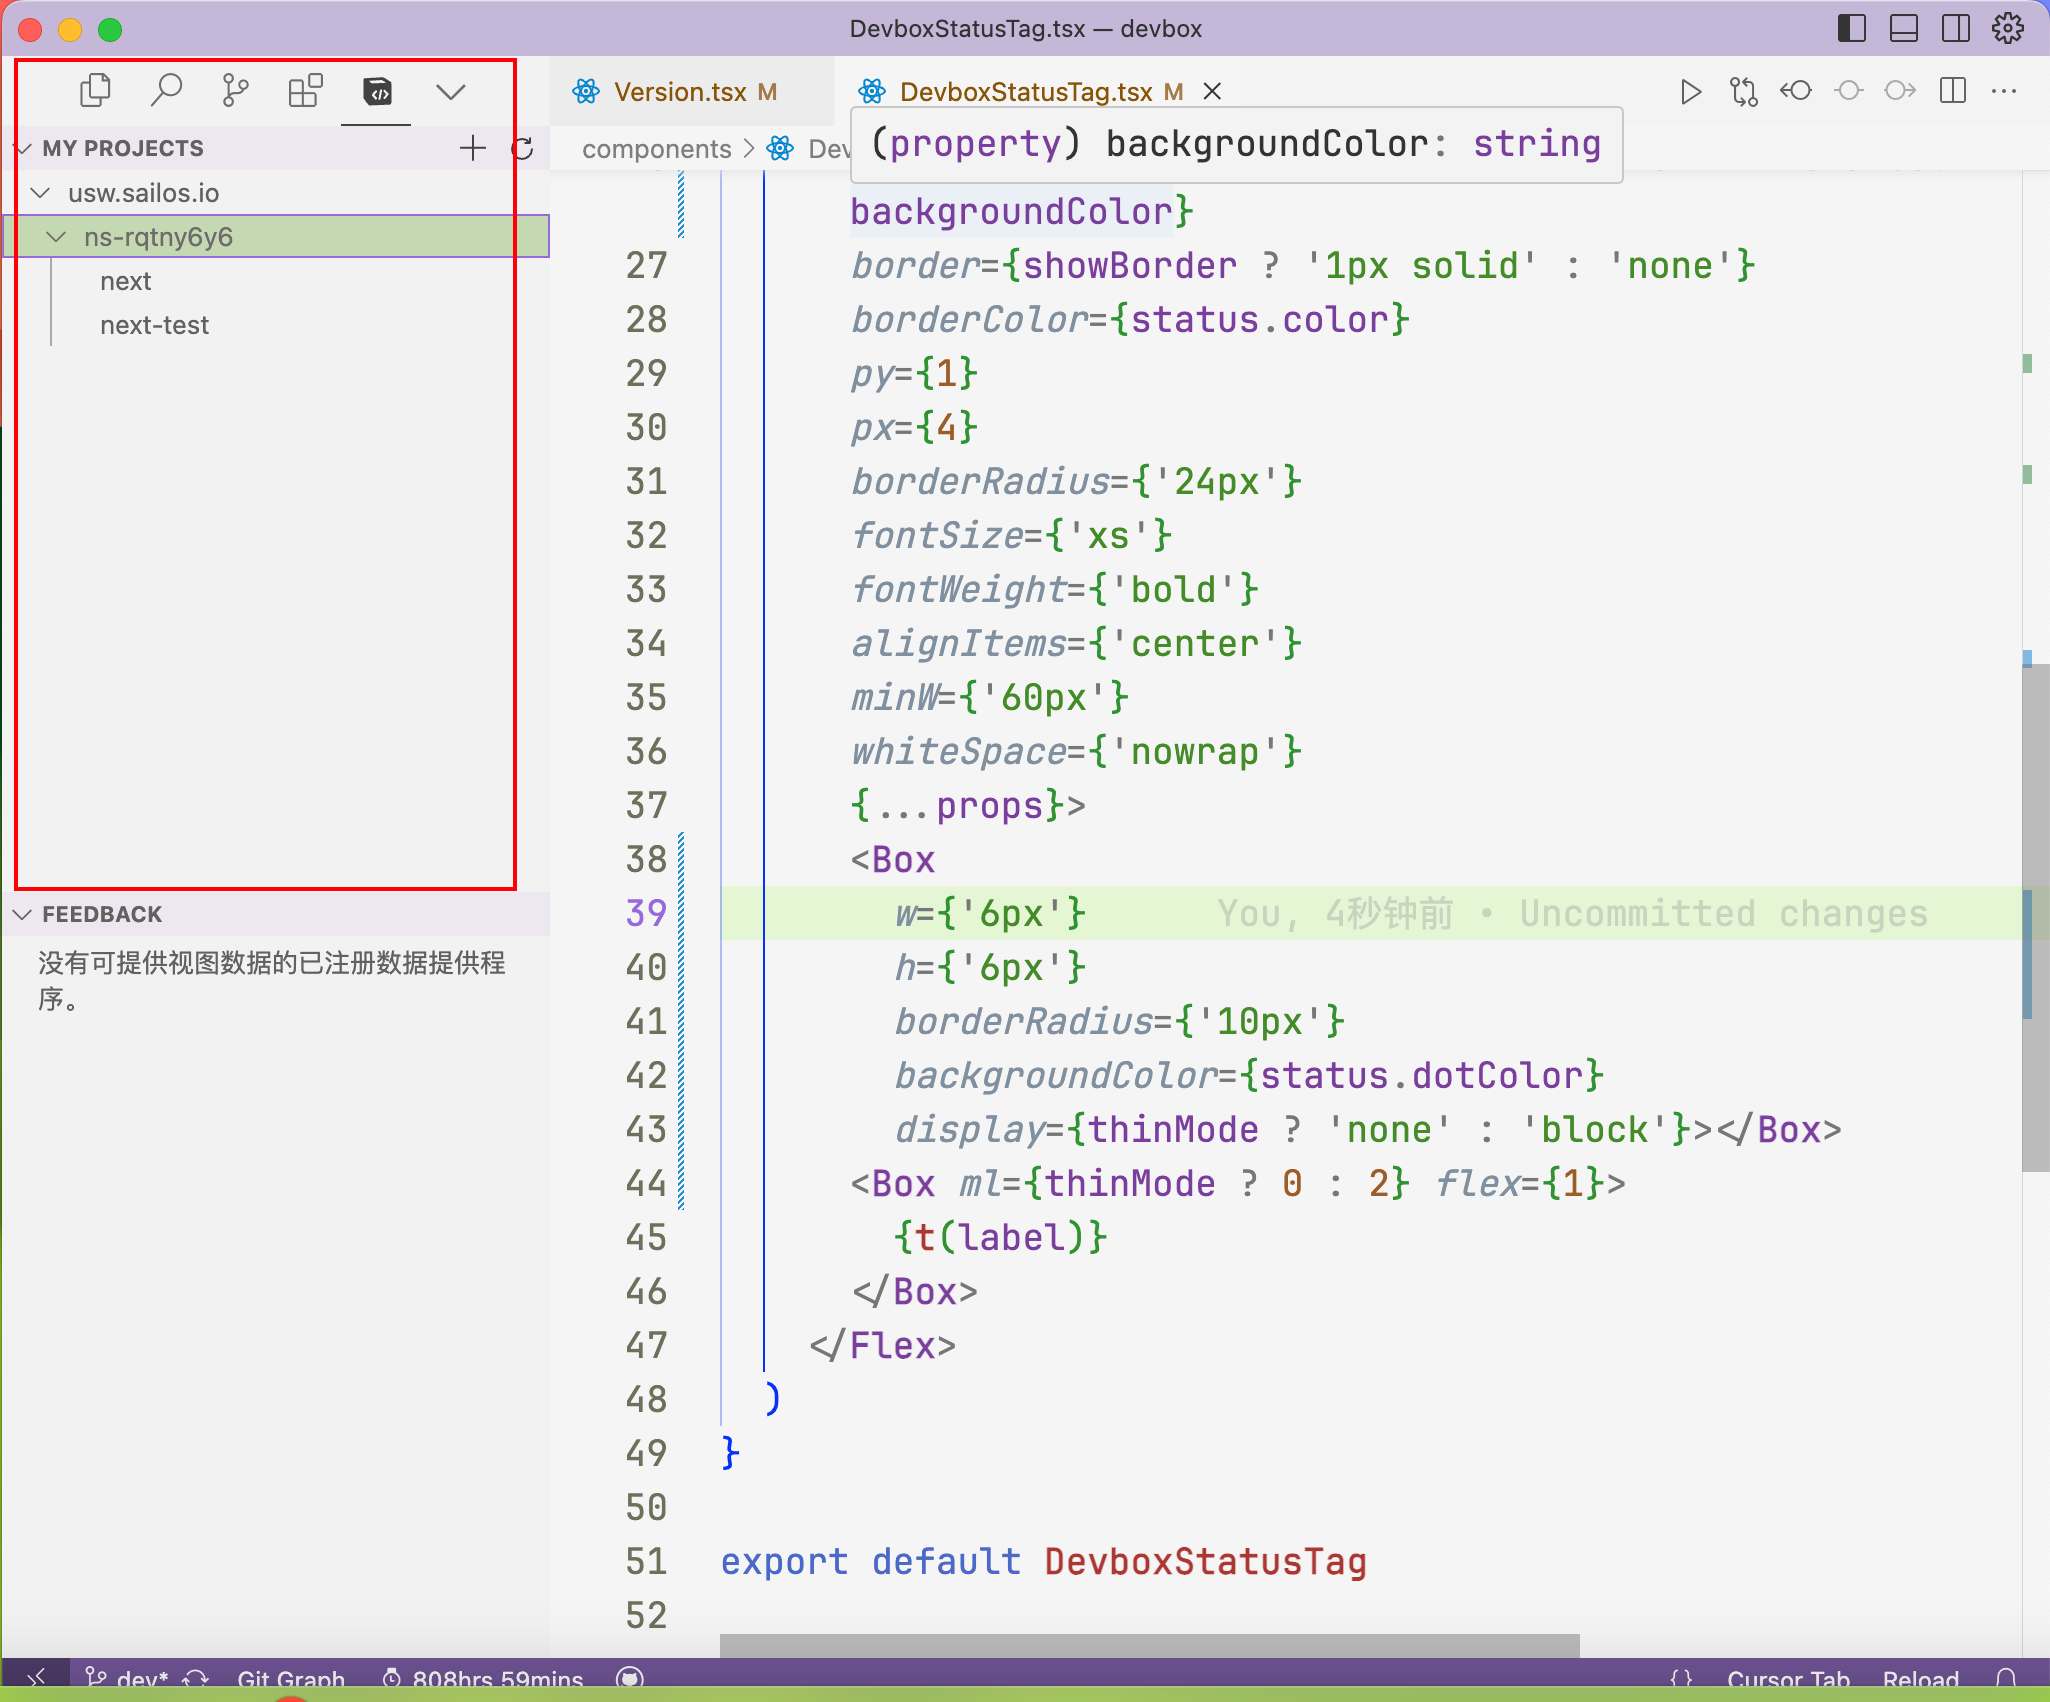Image resolution: width=2050 pixels, height=1702 pixels.
Task: Toggle Cursor Tab in status bar
Action: click(x=1788, y=1679)
